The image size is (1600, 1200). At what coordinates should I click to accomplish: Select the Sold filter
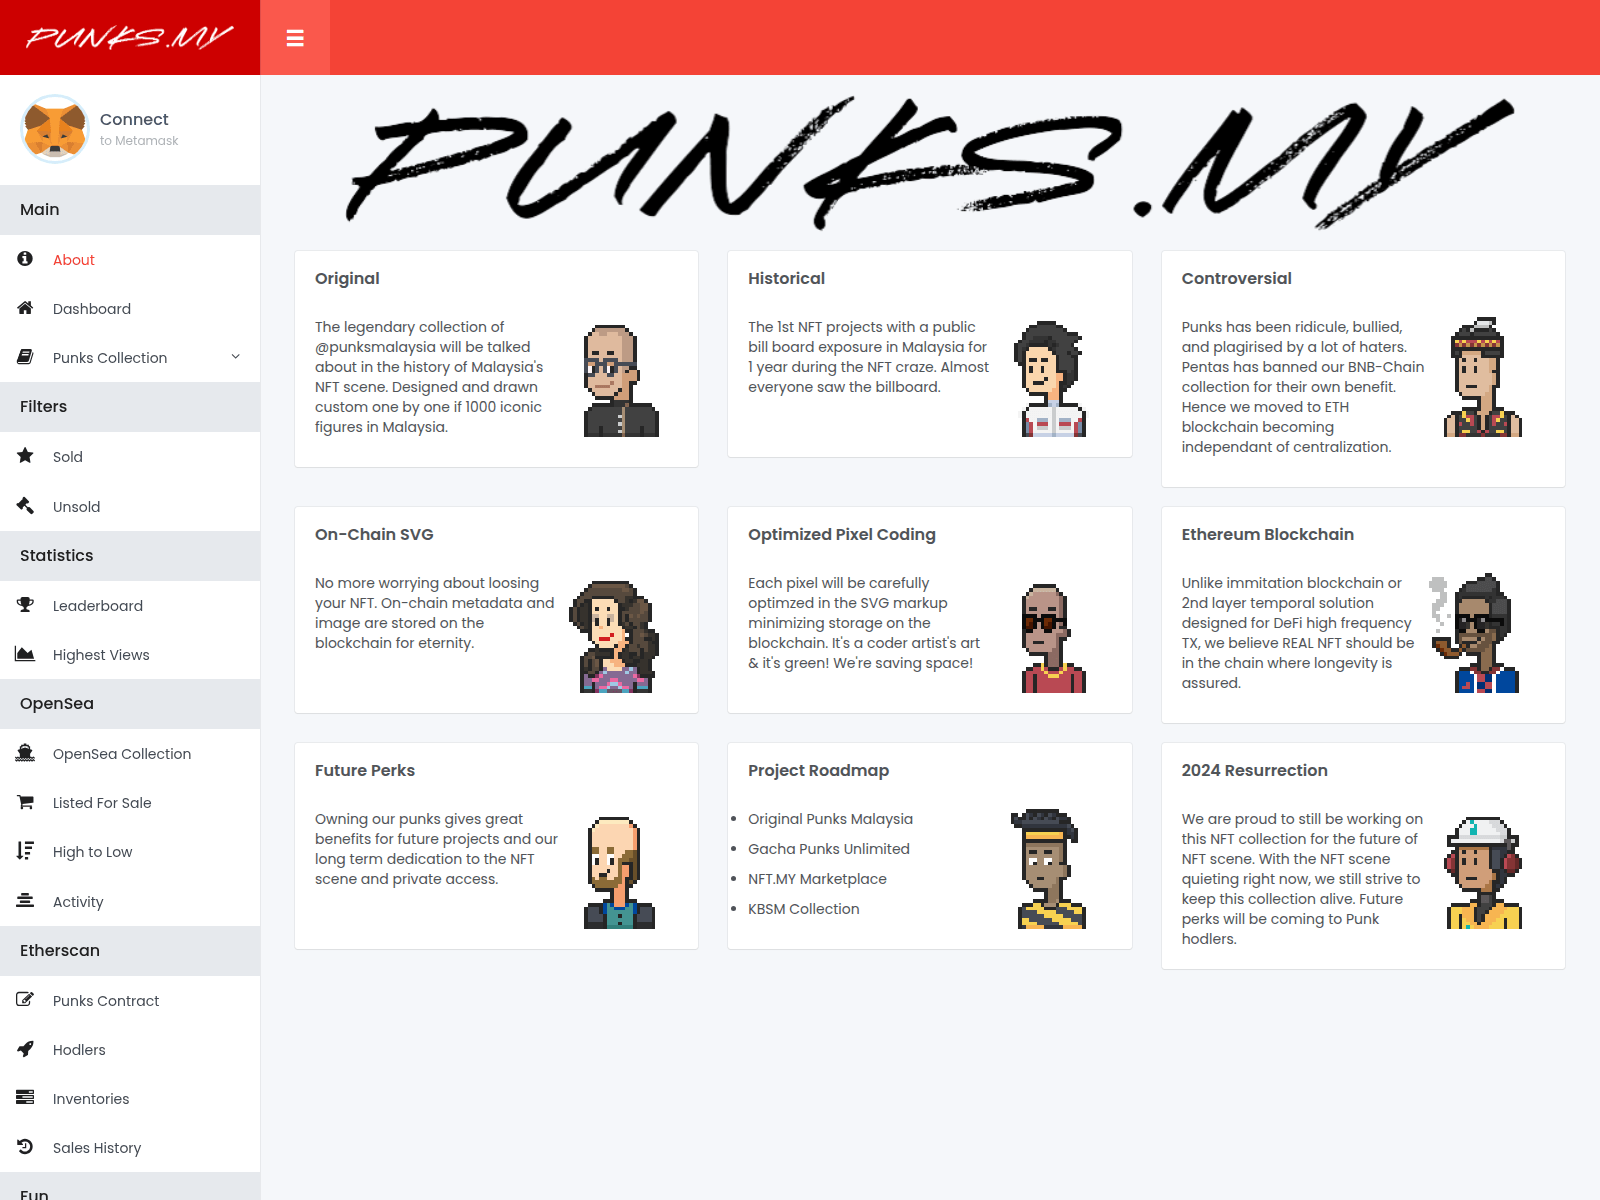tap(130, 457)
